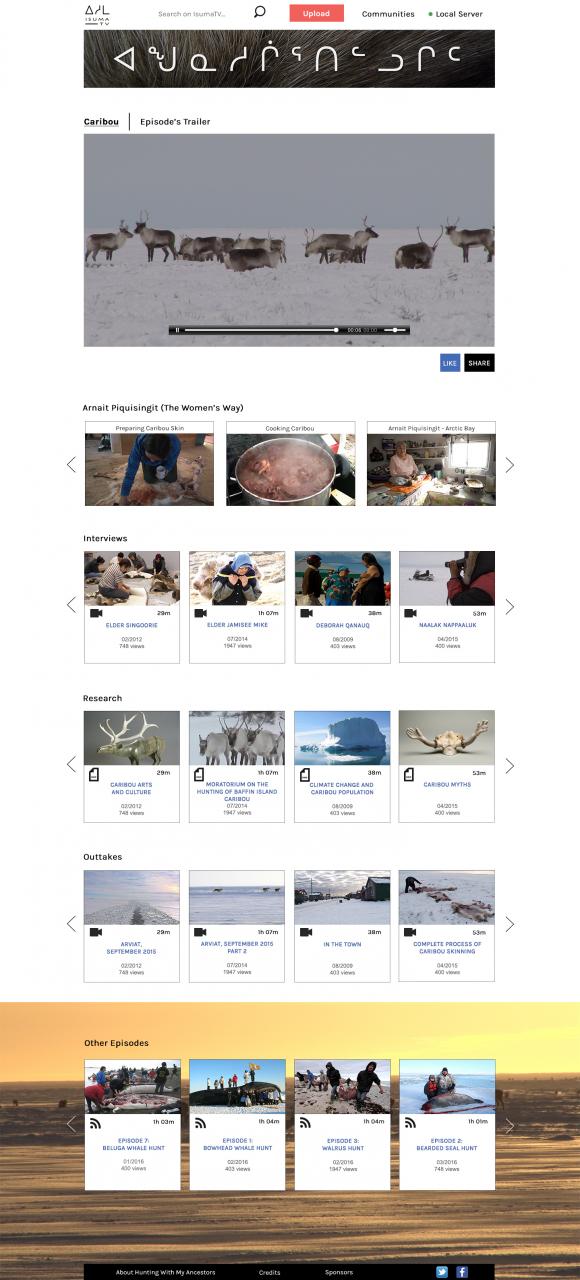The image size is (580, 1280).
Task: Advance the Outtakes carousel with right arrow
Action: (510, 924)
